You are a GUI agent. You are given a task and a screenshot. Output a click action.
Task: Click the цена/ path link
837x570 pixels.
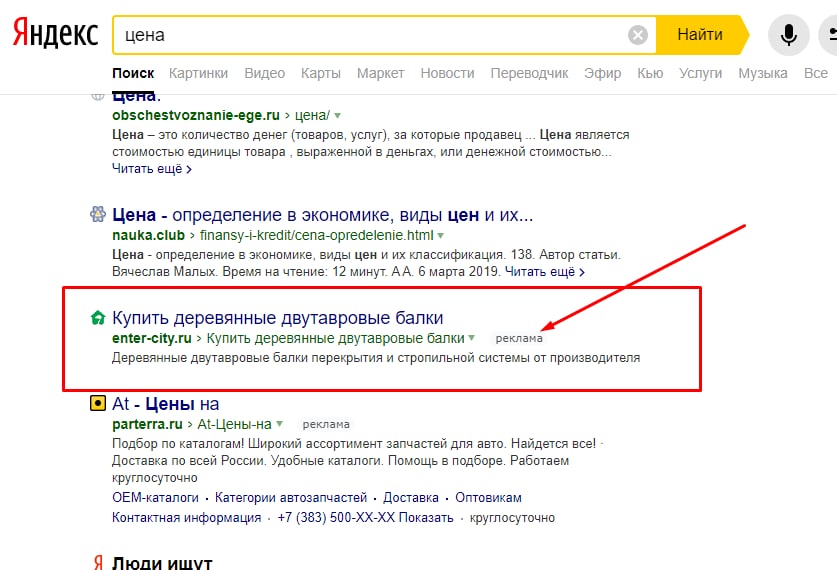(312, 115)
